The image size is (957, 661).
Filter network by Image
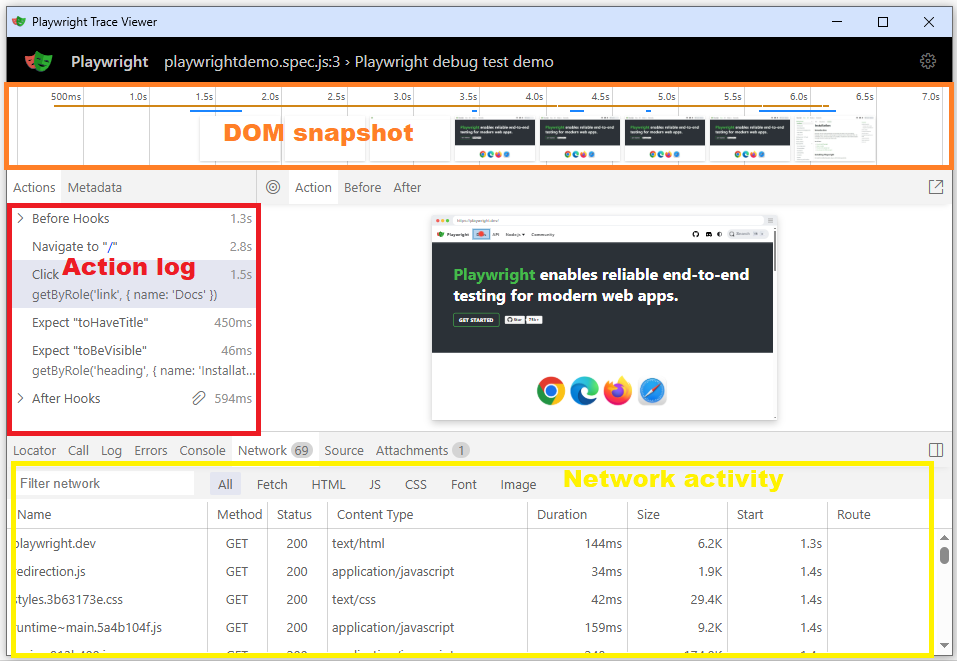[x=518, y=484]
